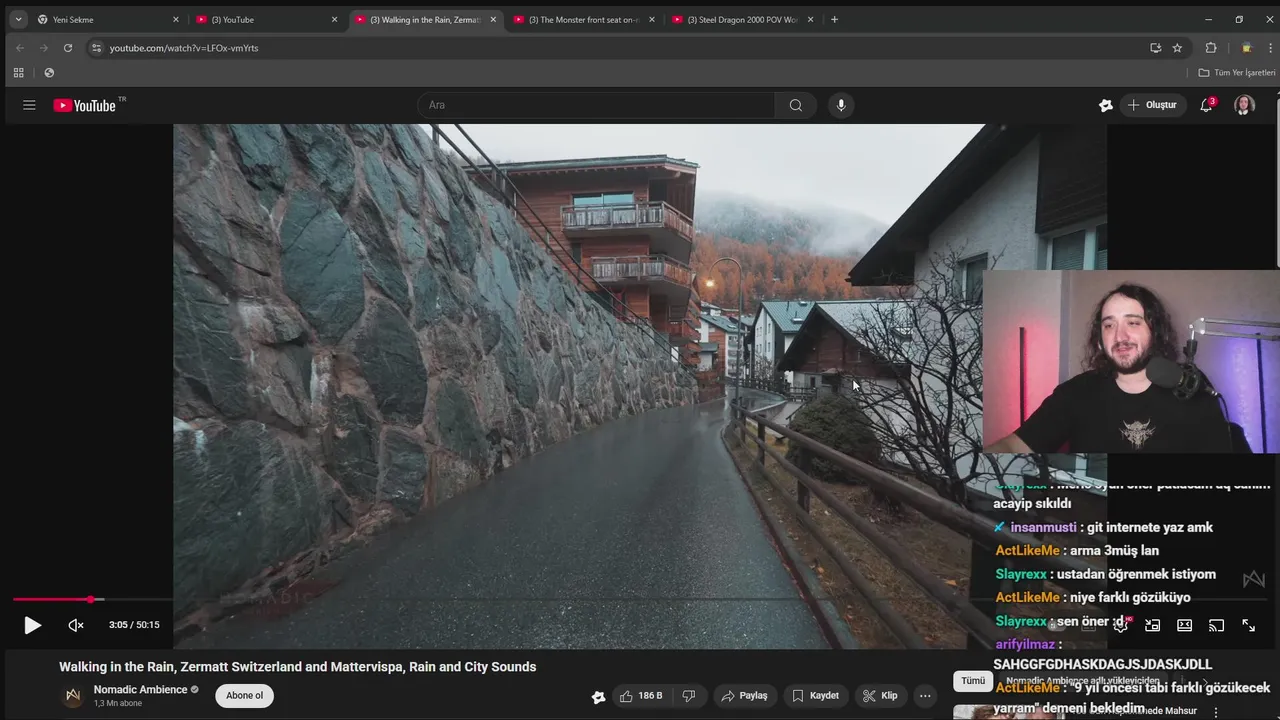1280x720 pixels.
Task: Save the video with Kaydet
Action: 816,696
